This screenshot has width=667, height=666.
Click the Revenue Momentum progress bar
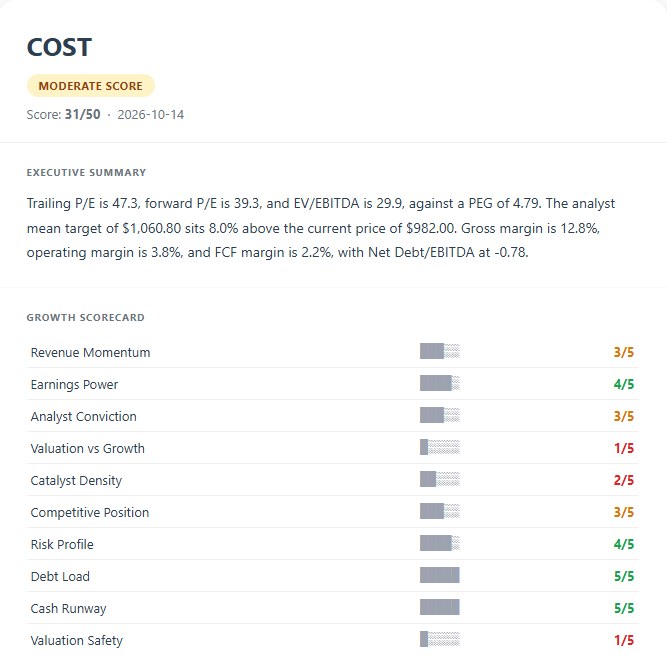440,351
